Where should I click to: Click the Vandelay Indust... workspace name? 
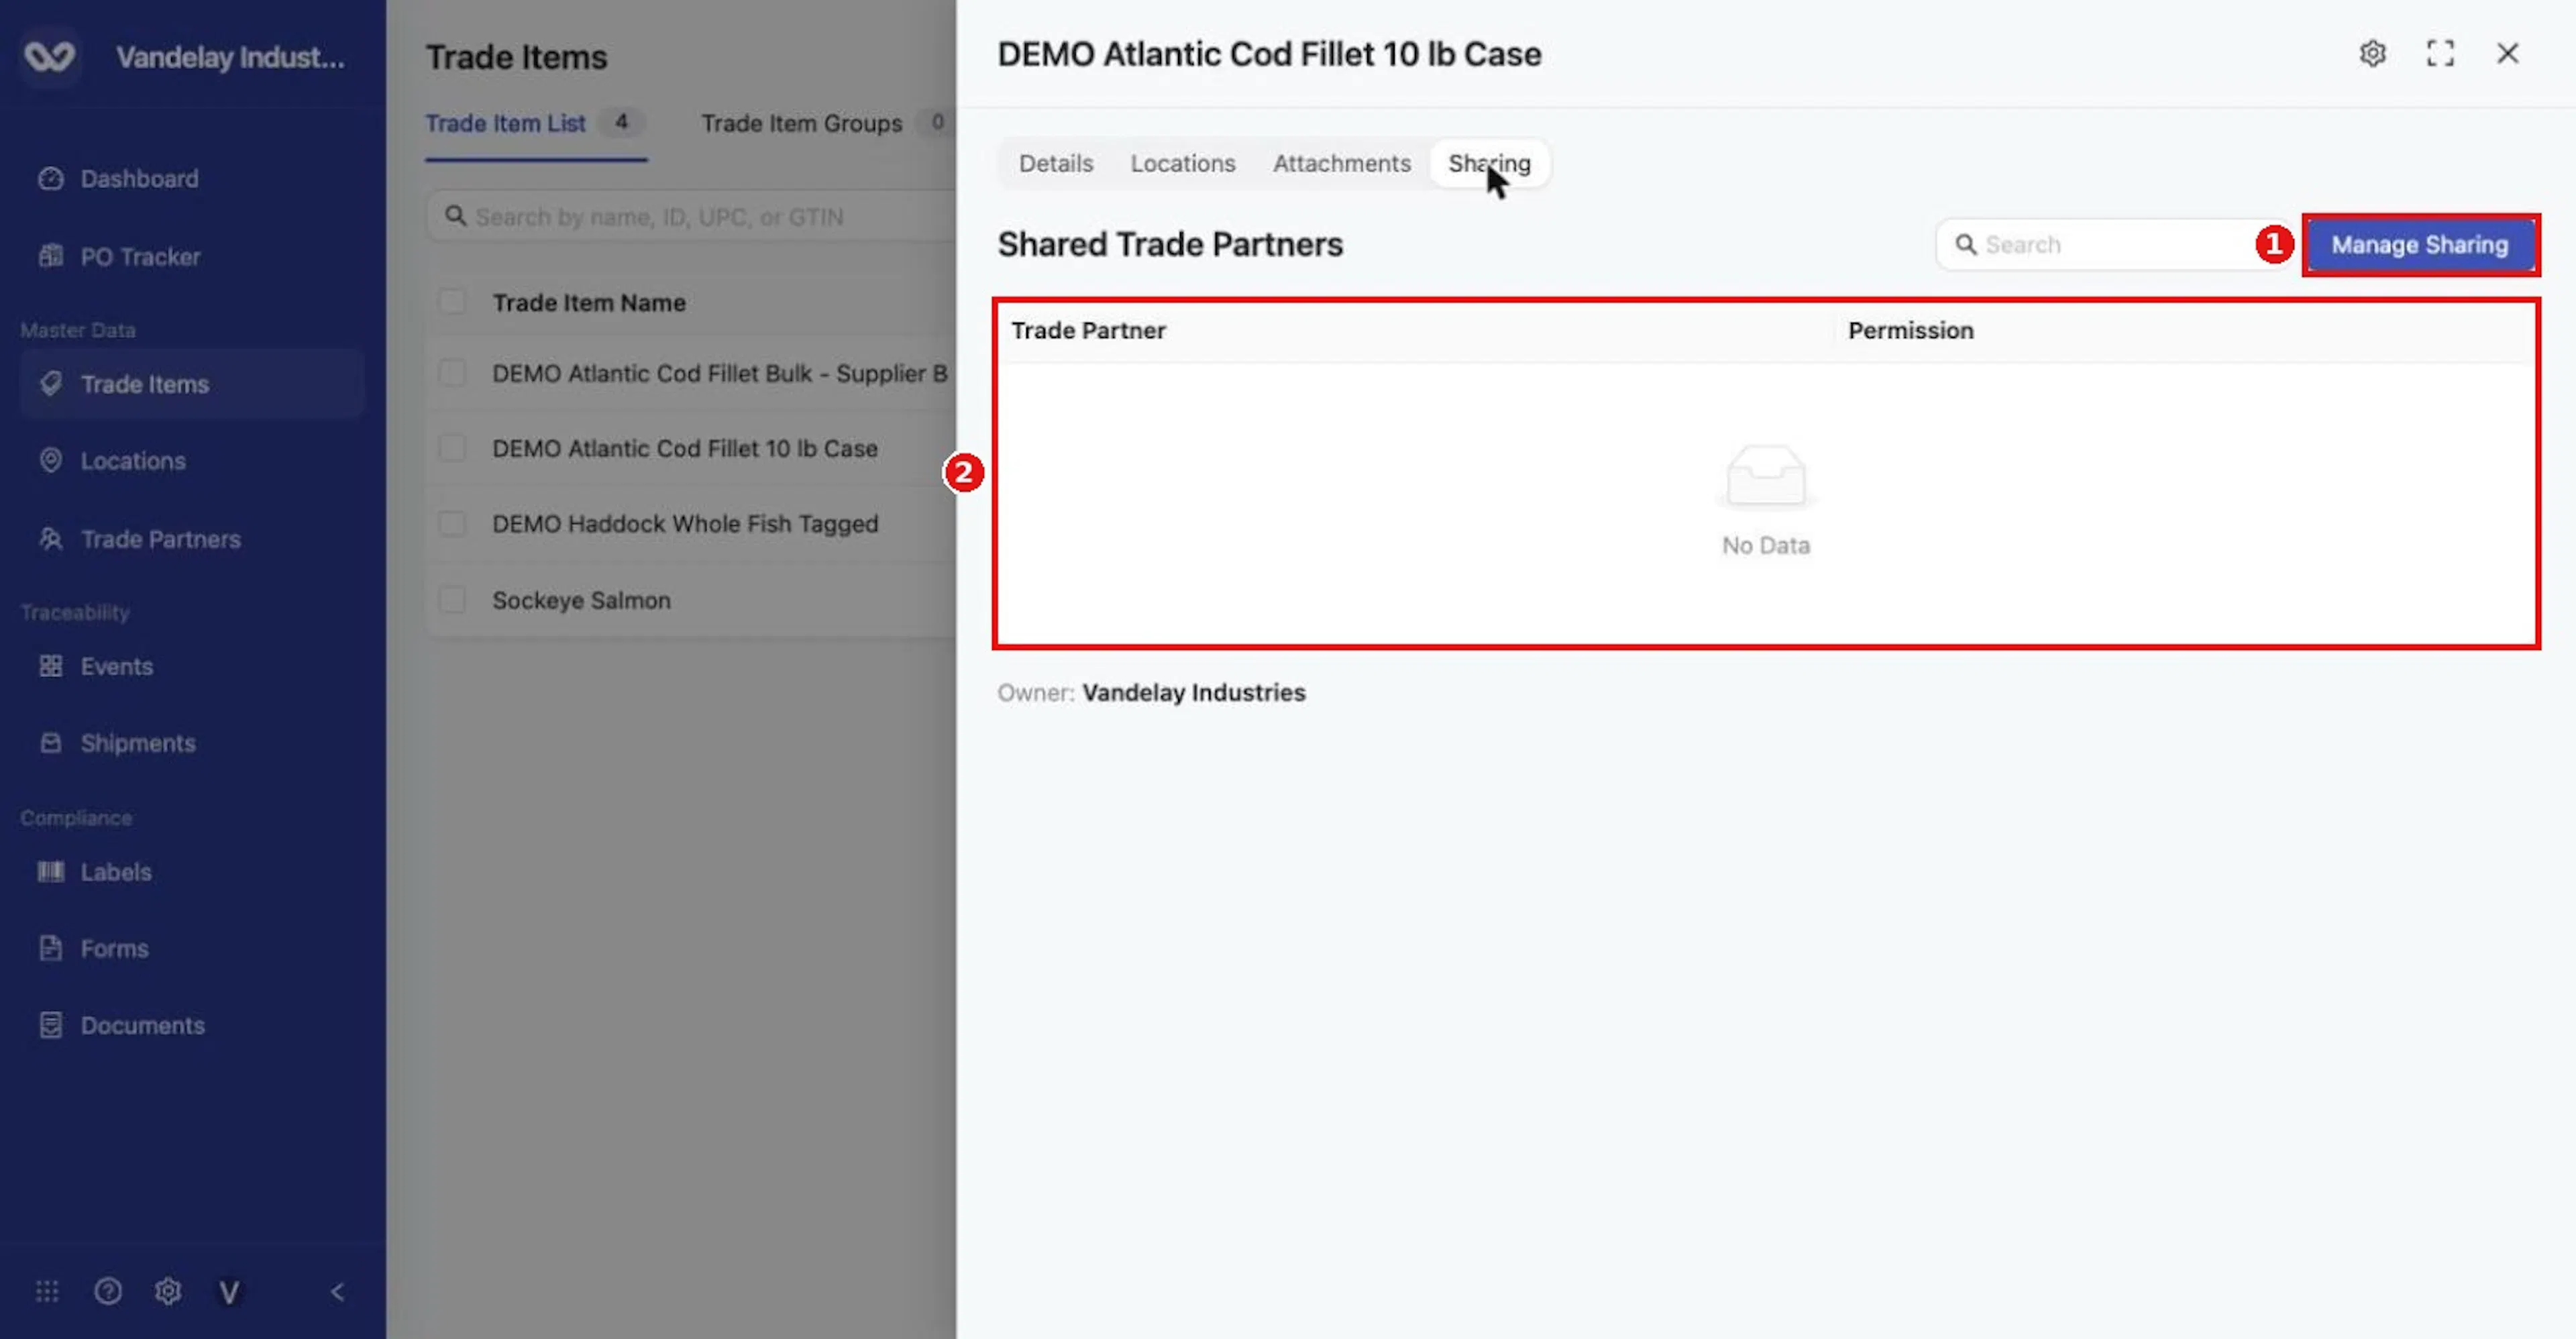[230, 58]
